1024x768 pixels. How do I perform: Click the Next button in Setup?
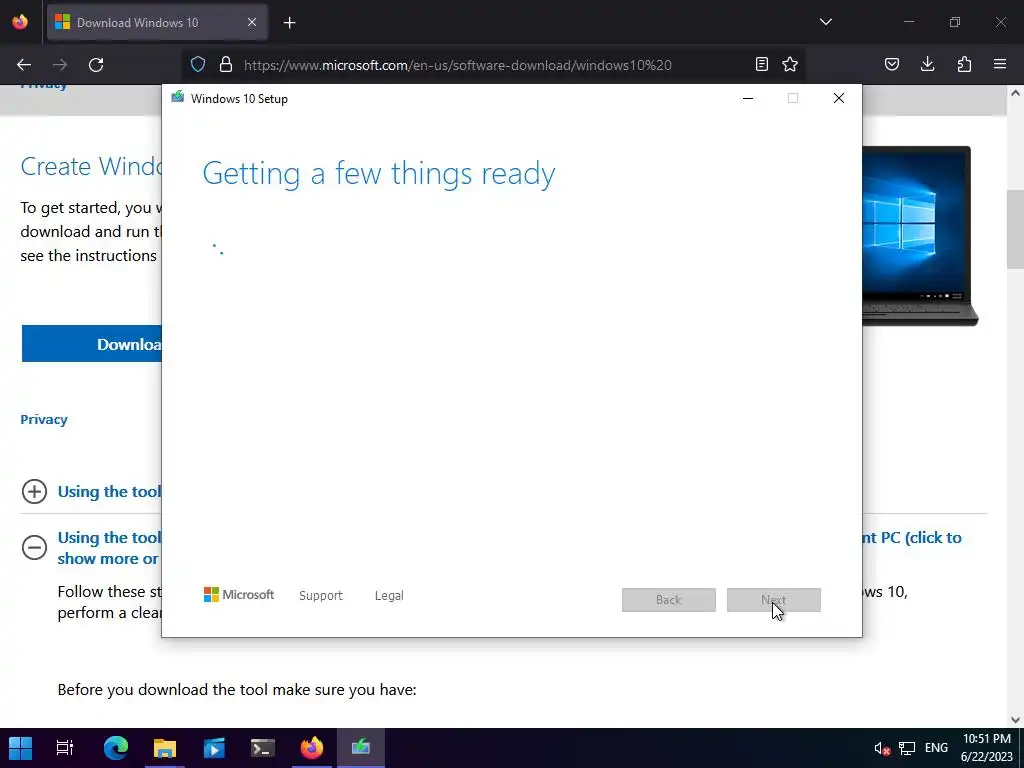click(774, 600)
